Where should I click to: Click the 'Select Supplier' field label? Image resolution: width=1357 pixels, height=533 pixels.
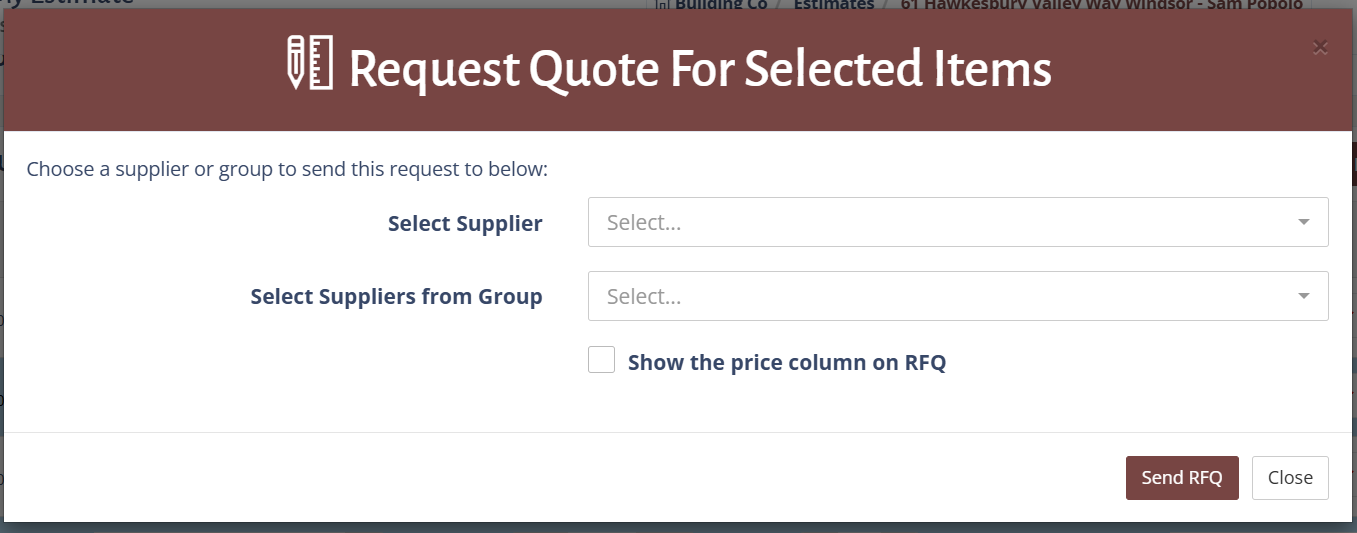point(465,224)
